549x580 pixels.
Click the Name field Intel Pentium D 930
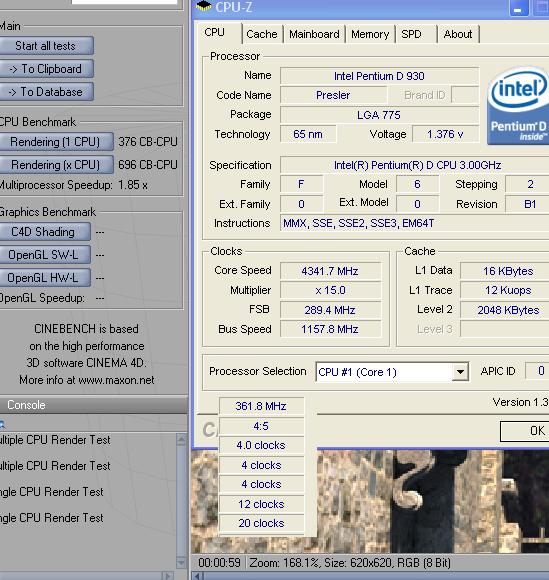click(x=380, y=76)
